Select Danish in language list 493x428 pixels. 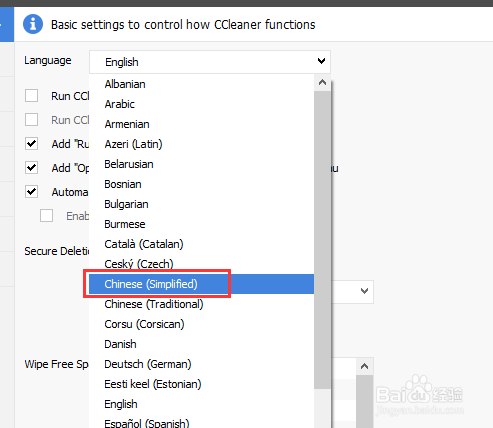coord(201,344)
